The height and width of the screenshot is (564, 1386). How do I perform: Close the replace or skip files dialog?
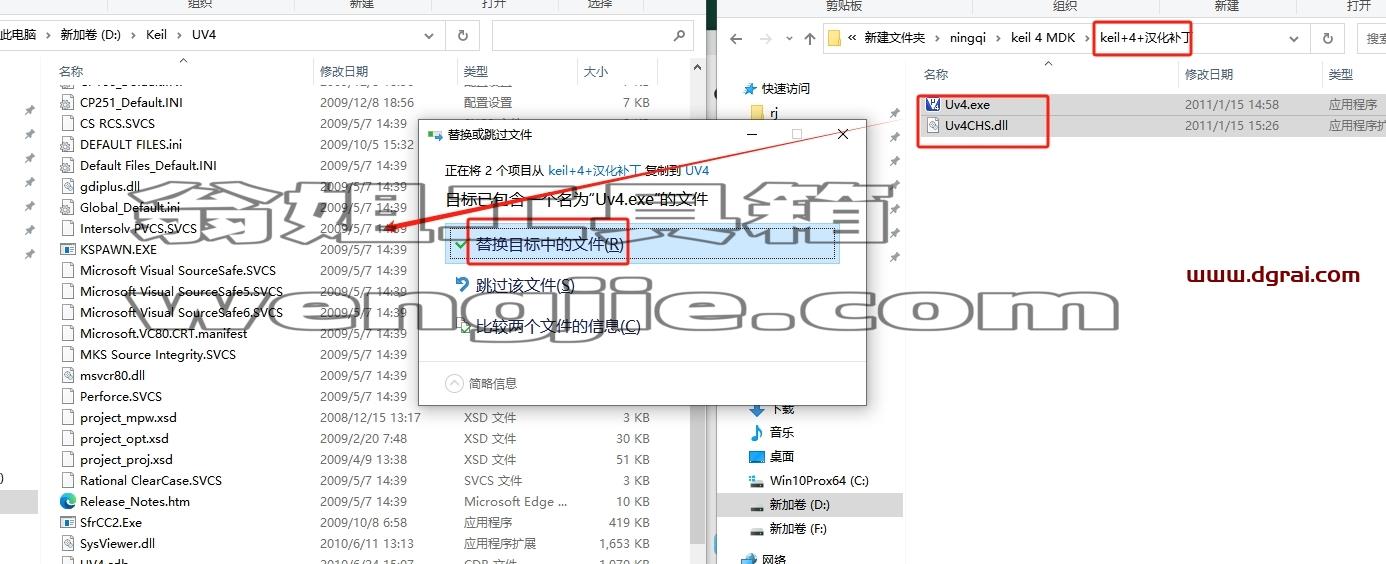click(843, 134)
